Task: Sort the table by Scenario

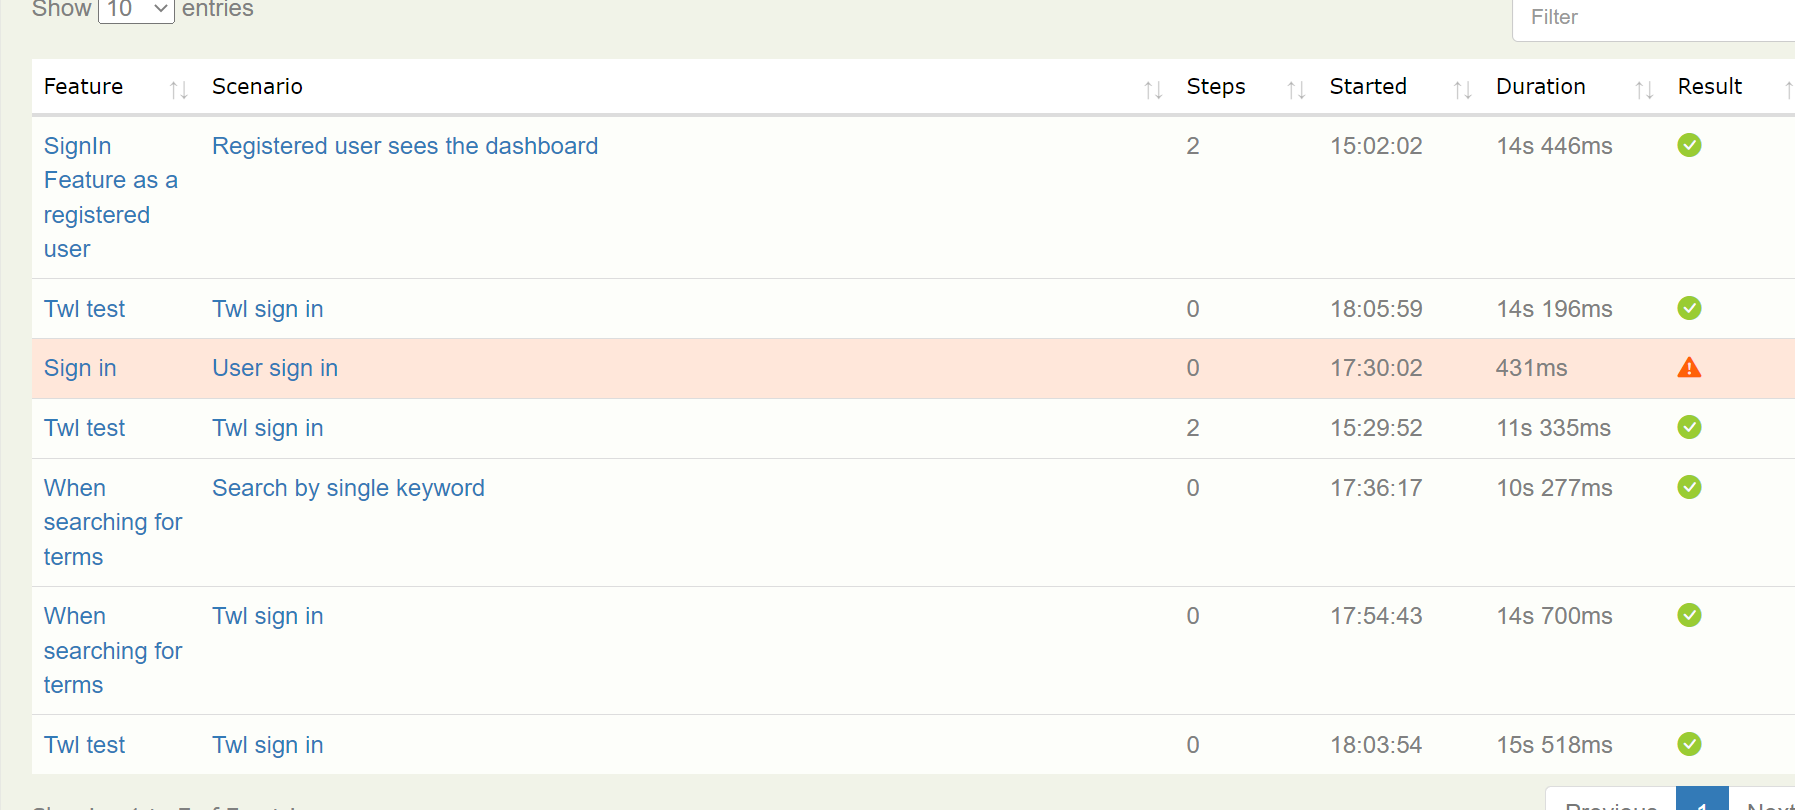Action: tap(1152, 90)
